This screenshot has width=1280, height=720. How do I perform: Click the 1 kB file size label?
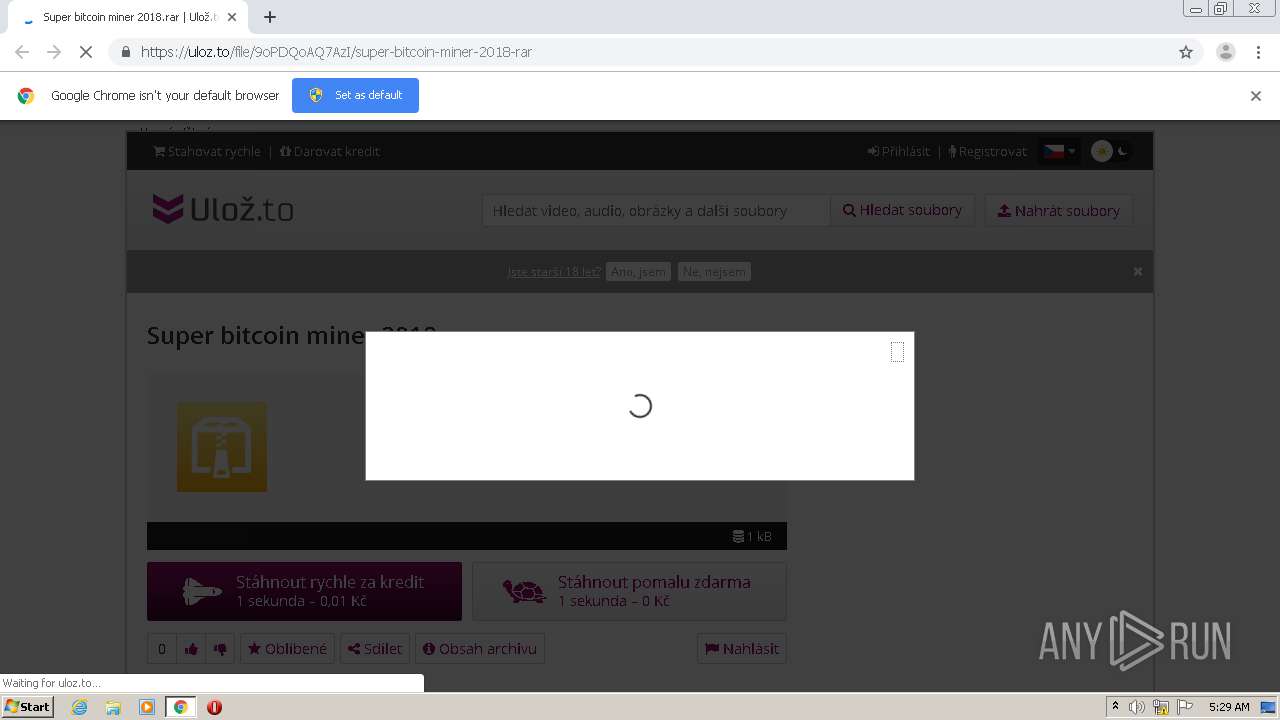click(752, 537)
